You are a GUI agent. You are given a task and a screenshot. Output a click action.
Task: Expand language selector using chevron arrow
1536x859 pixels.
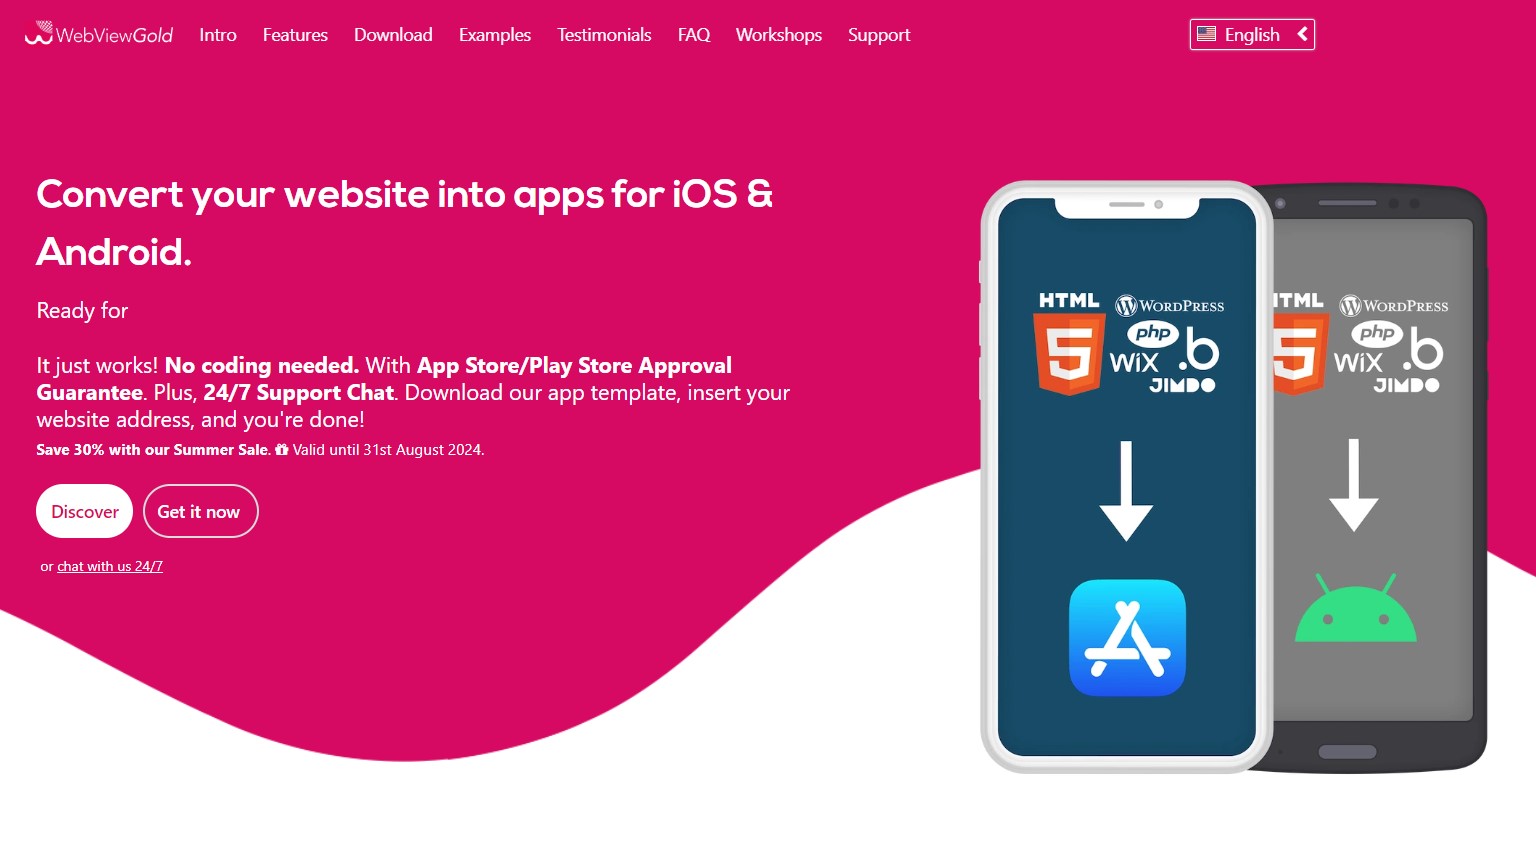(1302, 34)
